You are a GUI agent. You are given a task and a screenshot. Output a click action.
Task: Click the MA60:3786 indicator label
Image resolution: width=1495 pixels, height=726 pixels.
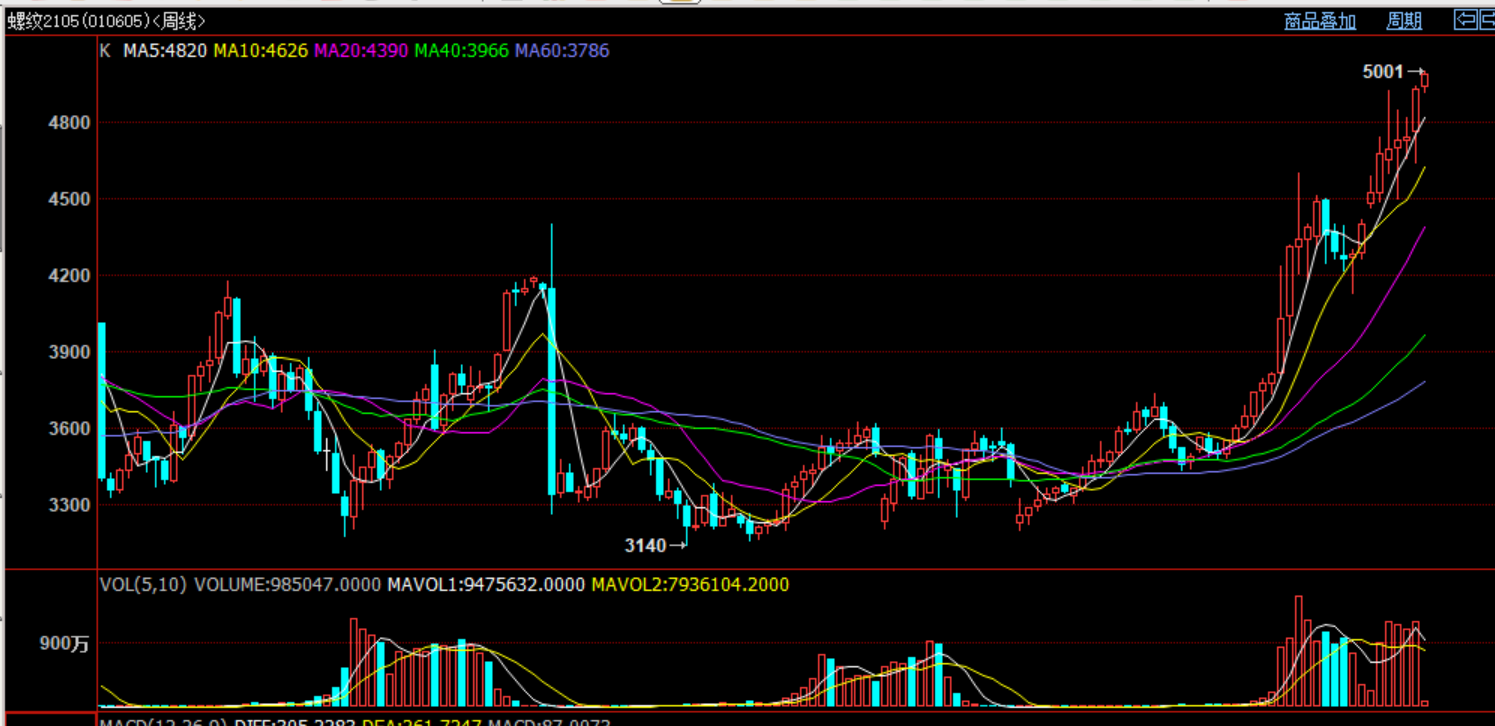562,51
